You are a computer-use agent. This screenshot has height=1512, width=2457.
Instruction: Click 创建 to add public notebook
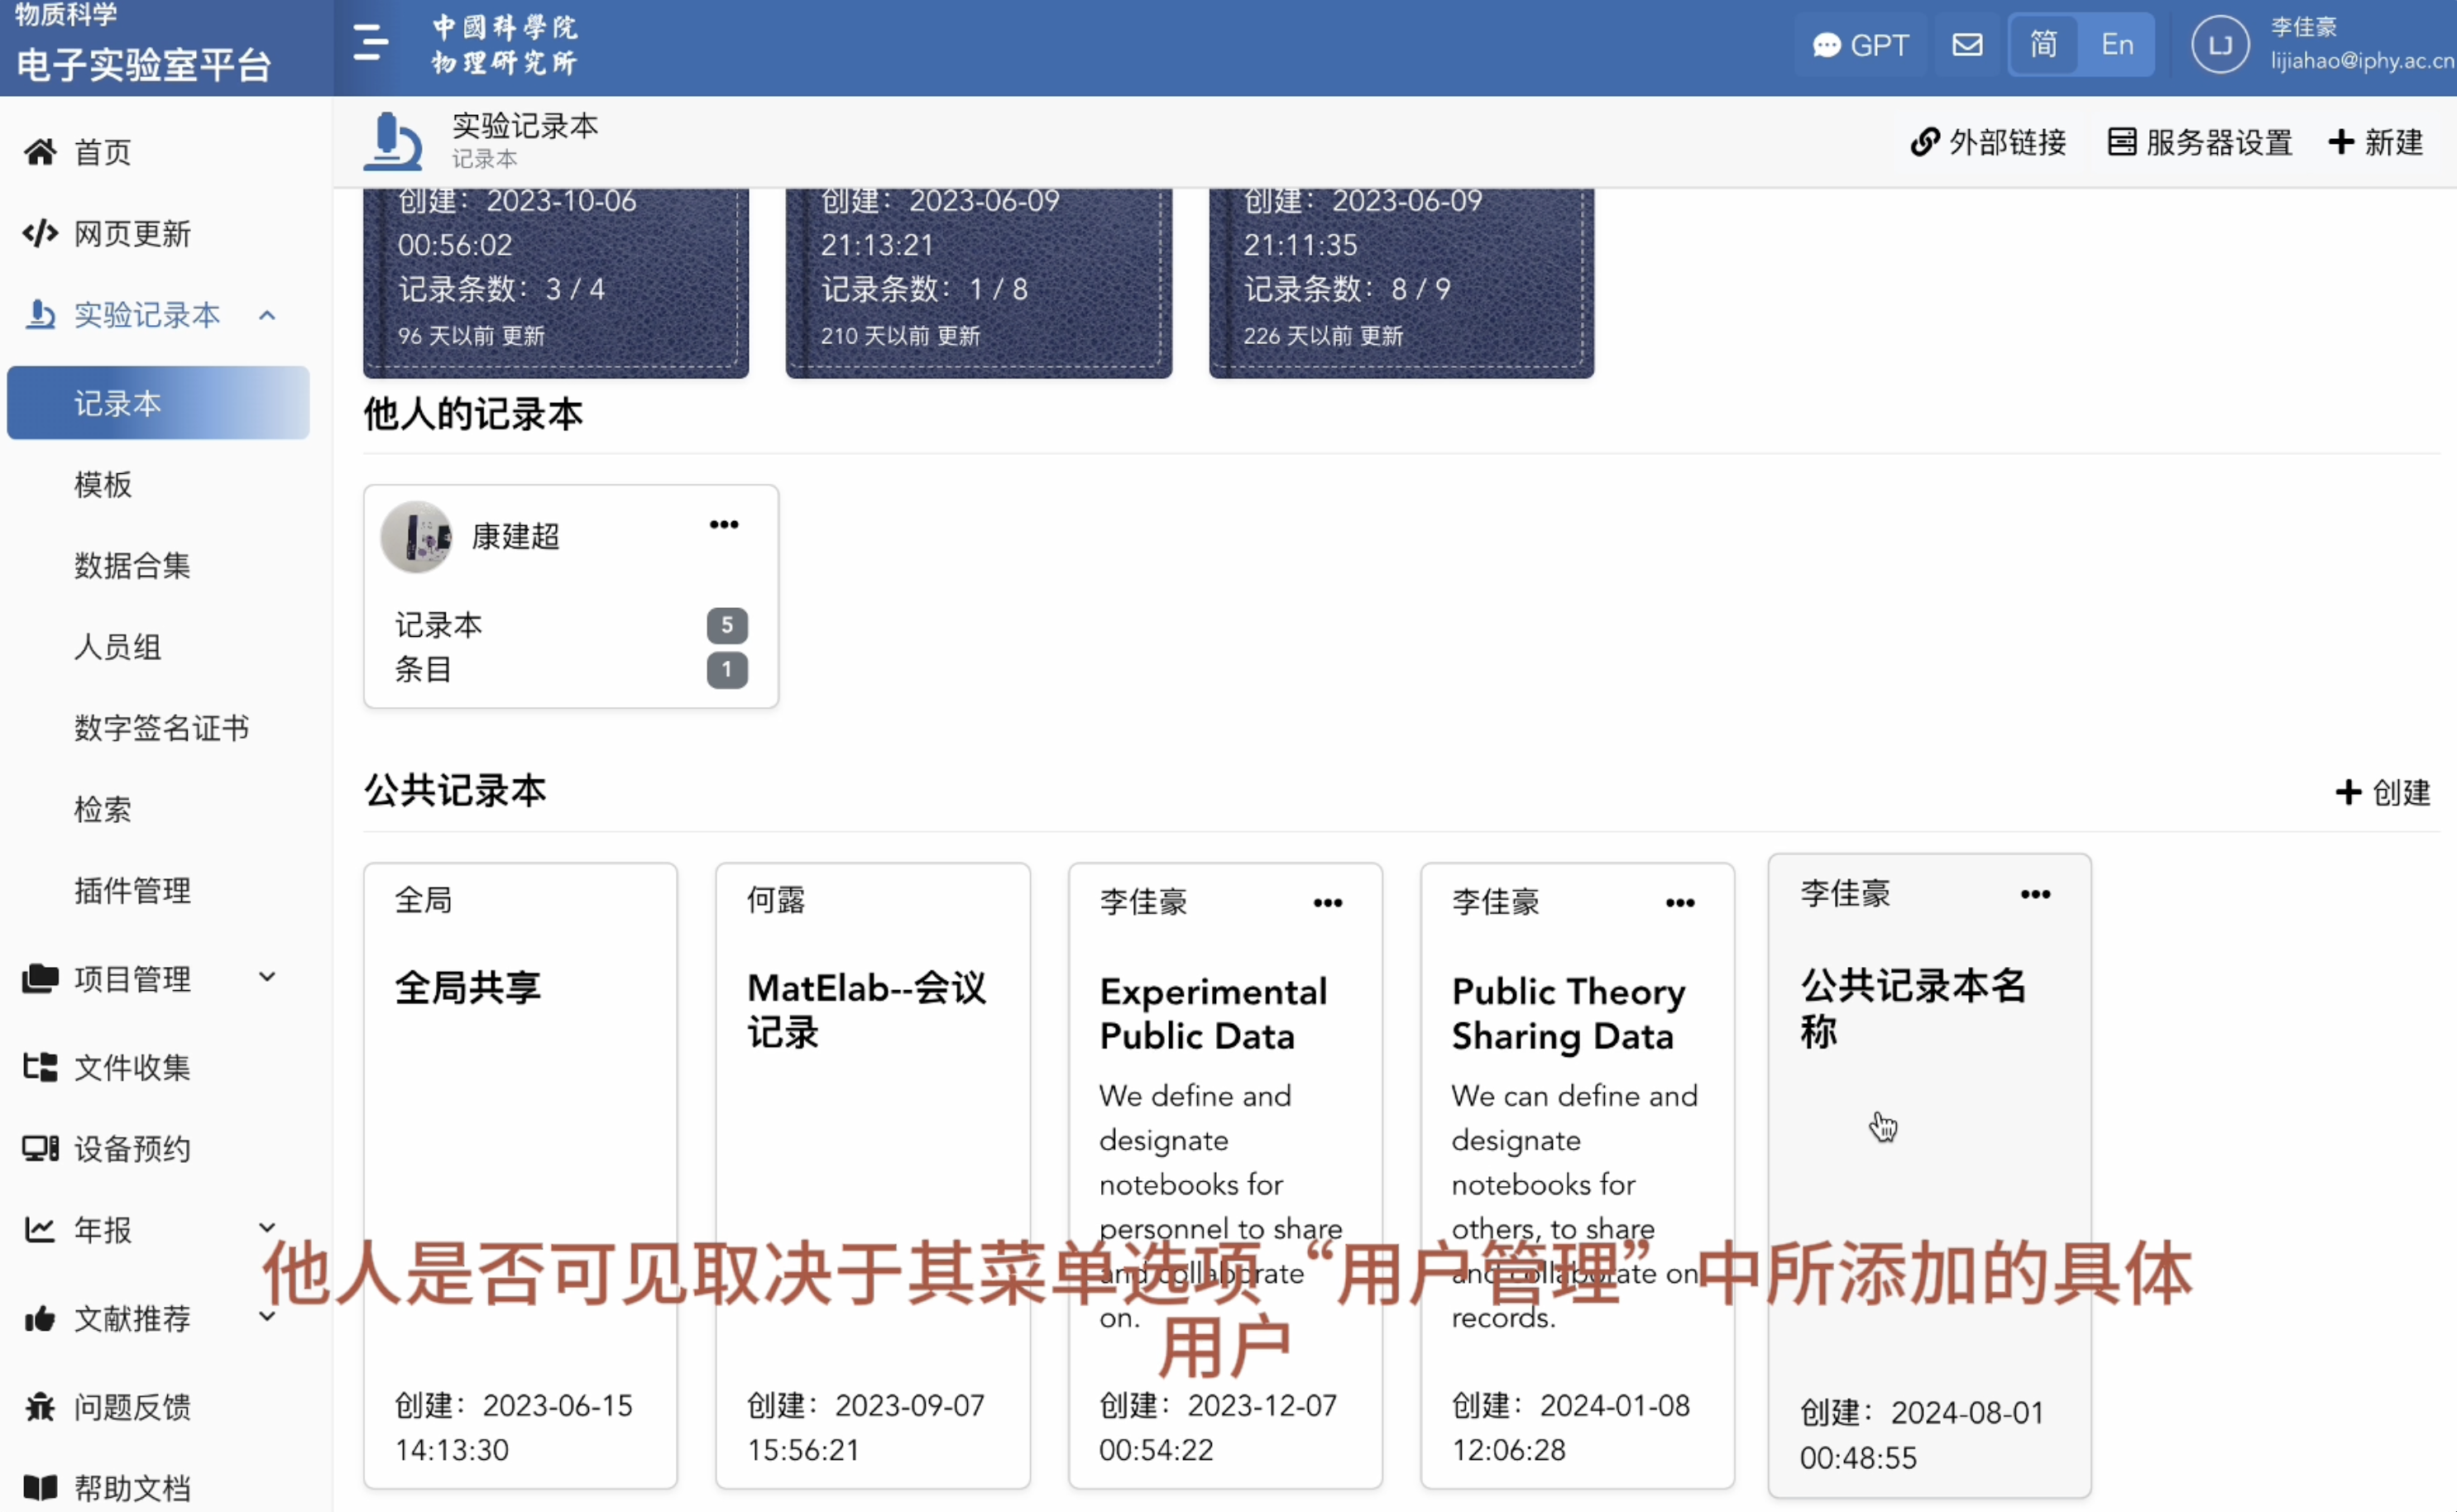[x=2382, y=793]
